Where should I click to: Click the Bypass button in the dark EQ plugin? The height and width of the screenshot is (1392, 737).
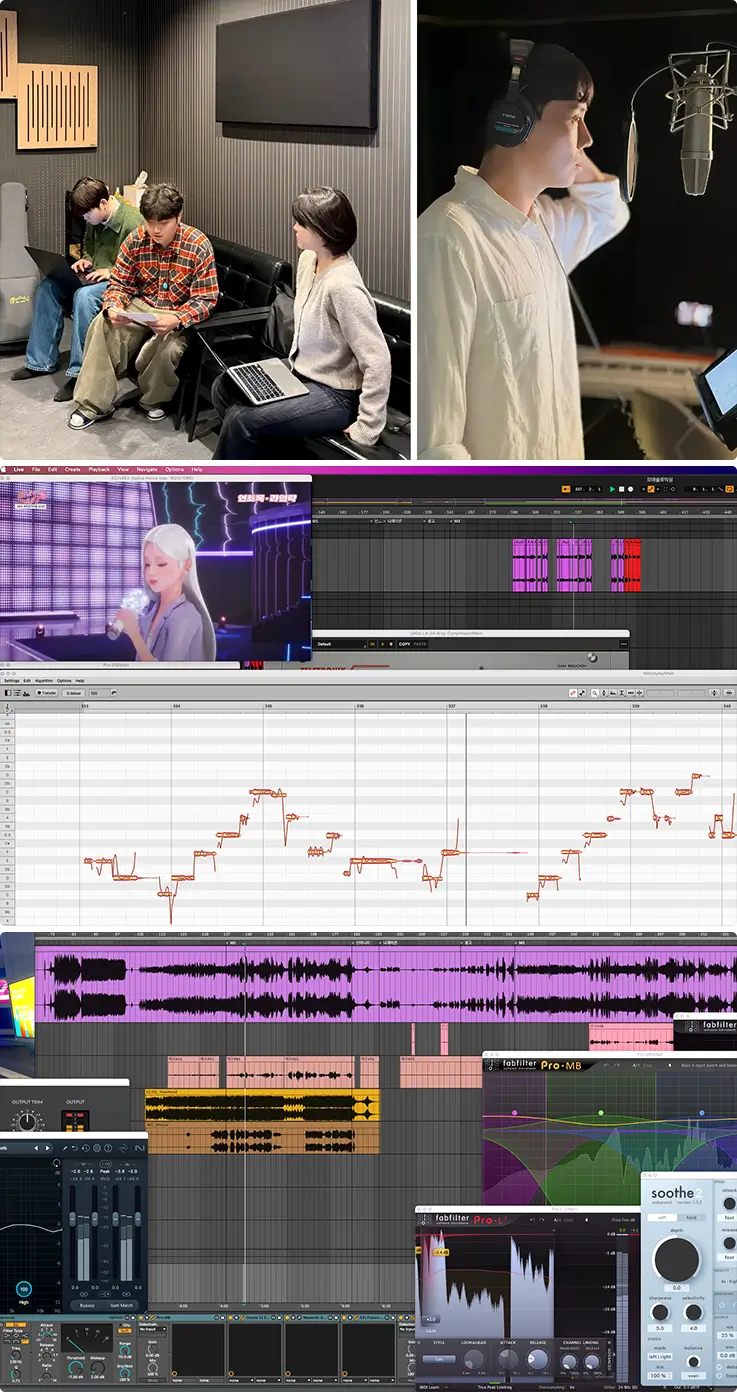[x=87, y=1305]
